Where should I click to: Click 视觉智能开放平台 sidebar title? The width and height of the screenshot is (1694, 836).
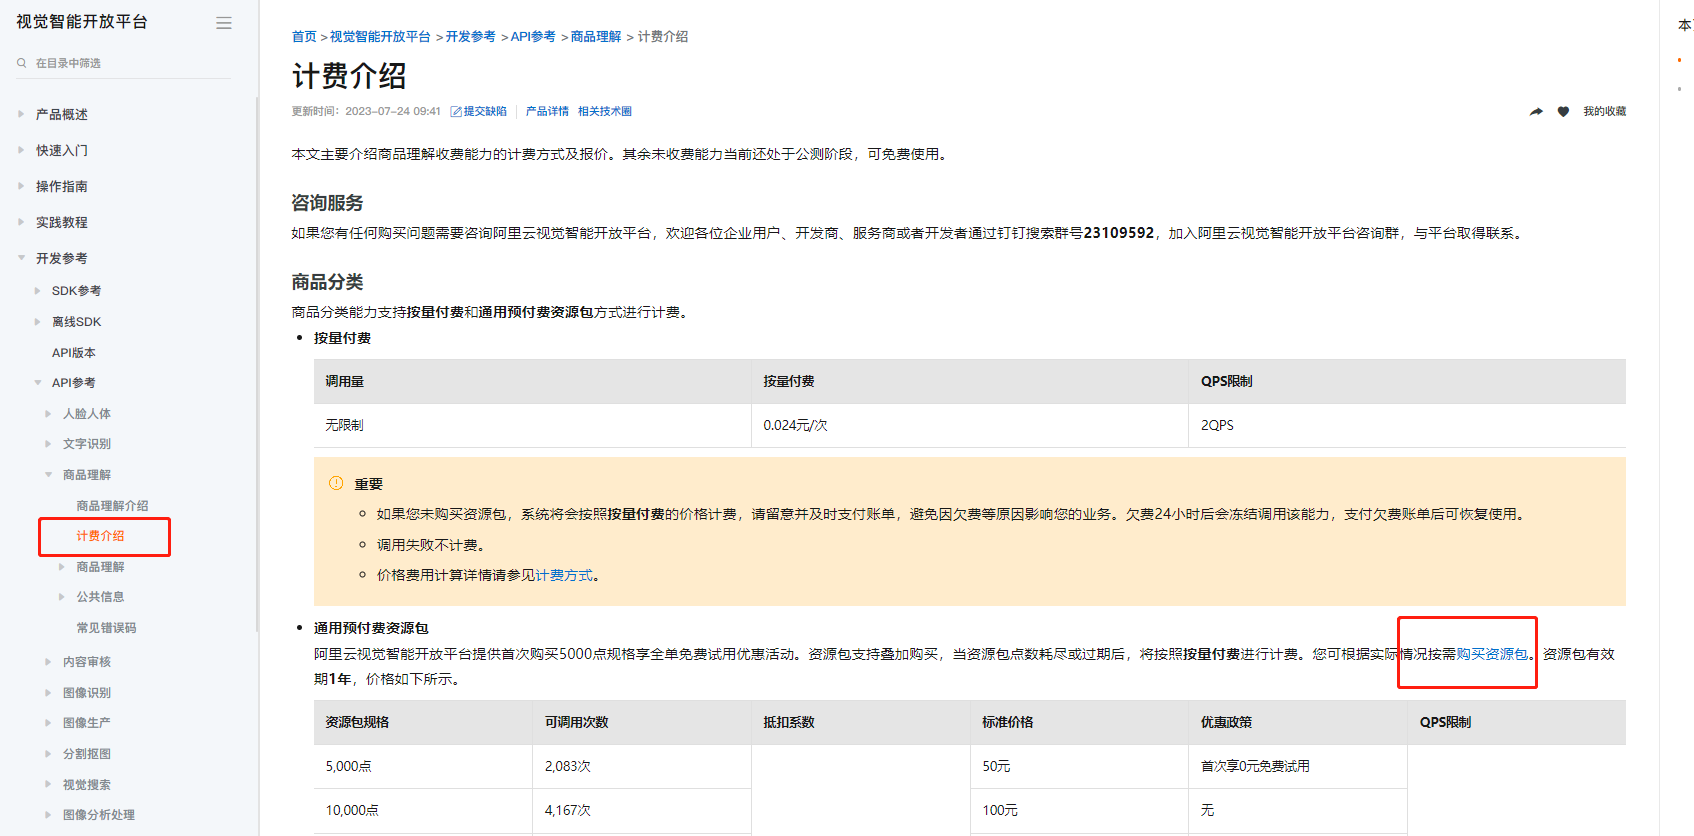(82, 22)
